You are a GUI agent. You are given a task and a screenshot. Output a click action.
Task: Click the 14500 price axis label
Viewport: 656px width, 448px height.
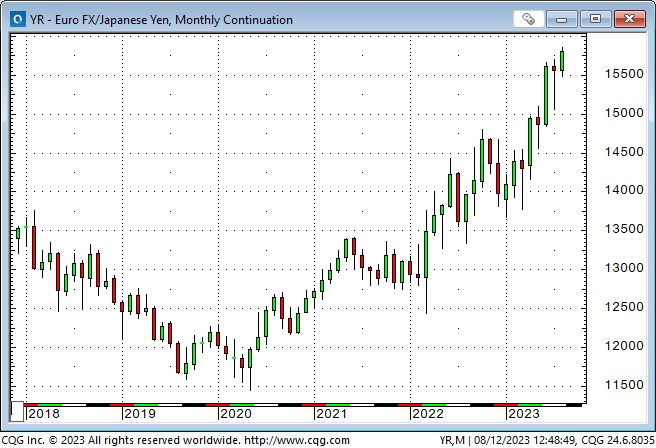point(624,152)
